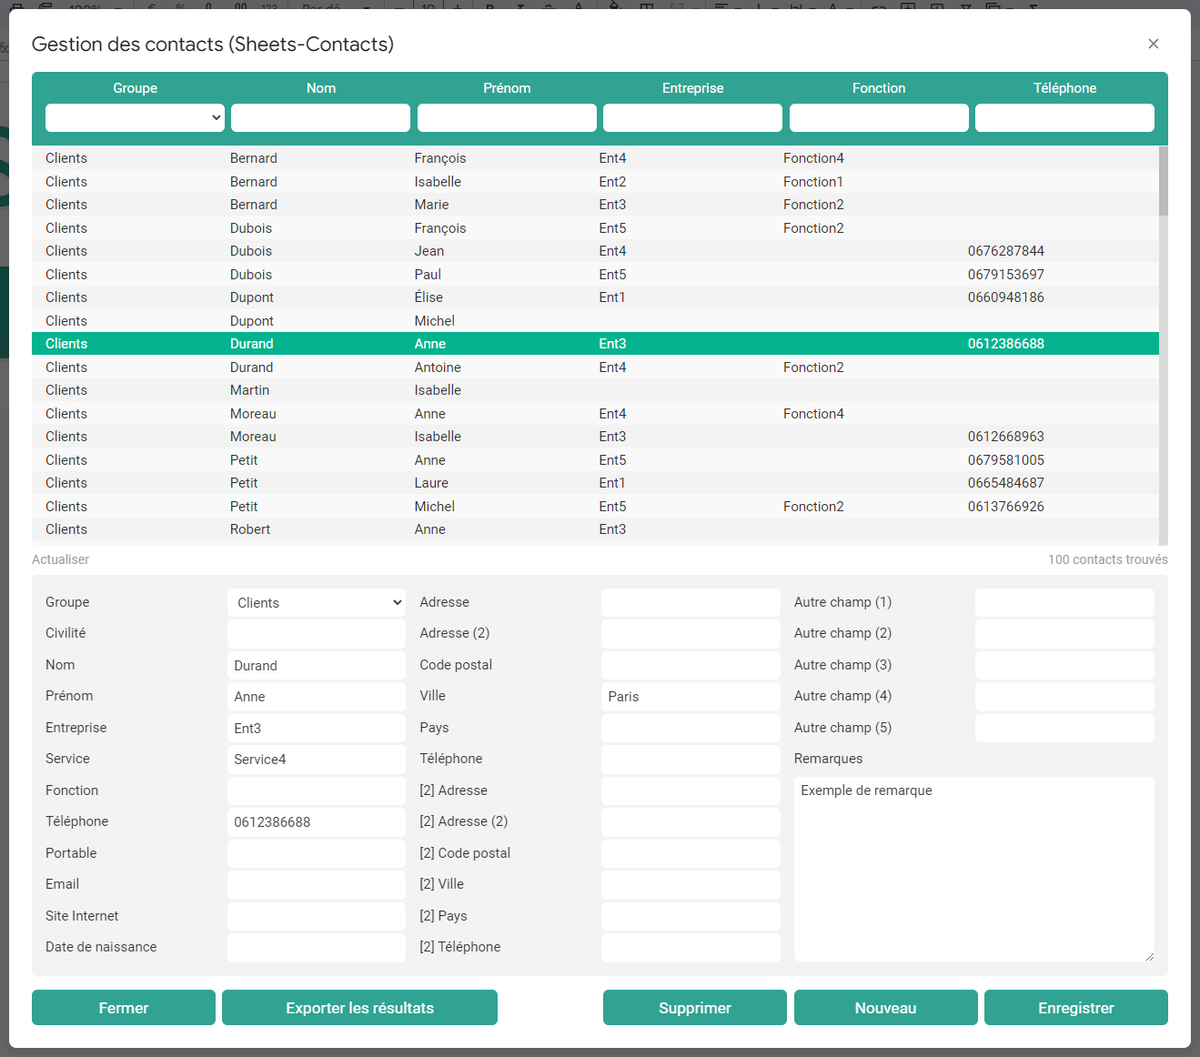Click the [2] Téléphone input field
This screenshot has width=1200, height=1057.
(691, 948)
